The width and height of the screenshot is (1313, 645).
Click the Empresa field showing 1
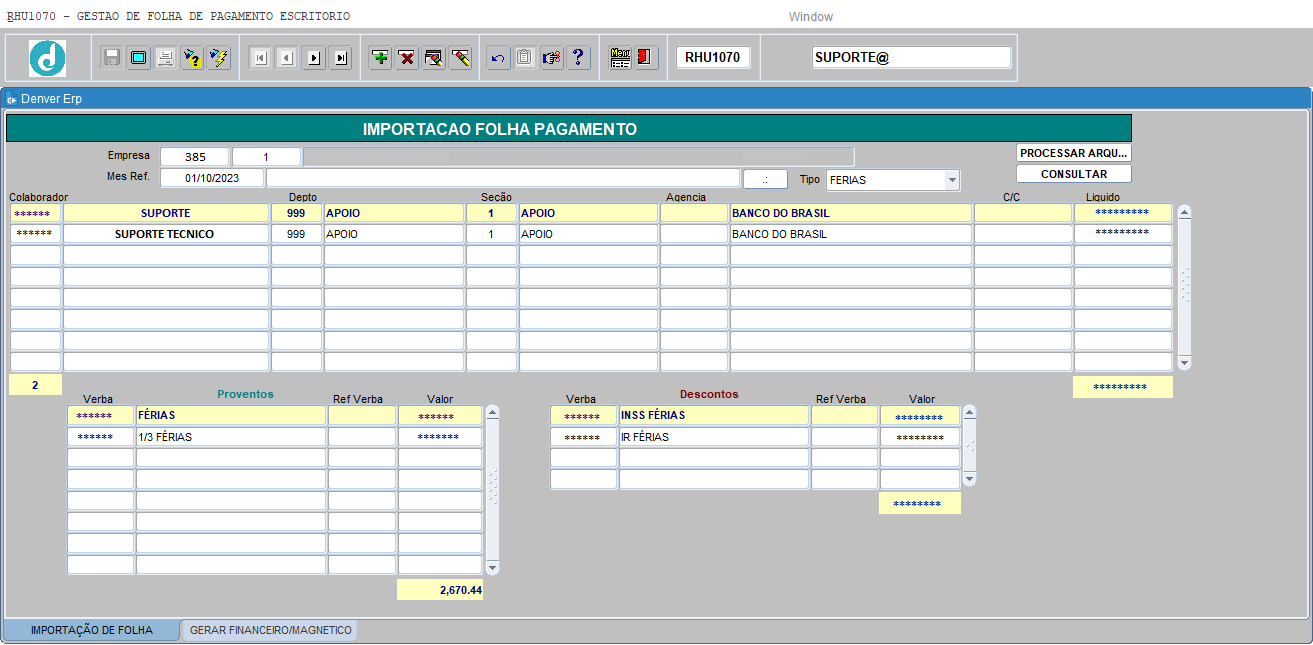click(x=266, y=157)
